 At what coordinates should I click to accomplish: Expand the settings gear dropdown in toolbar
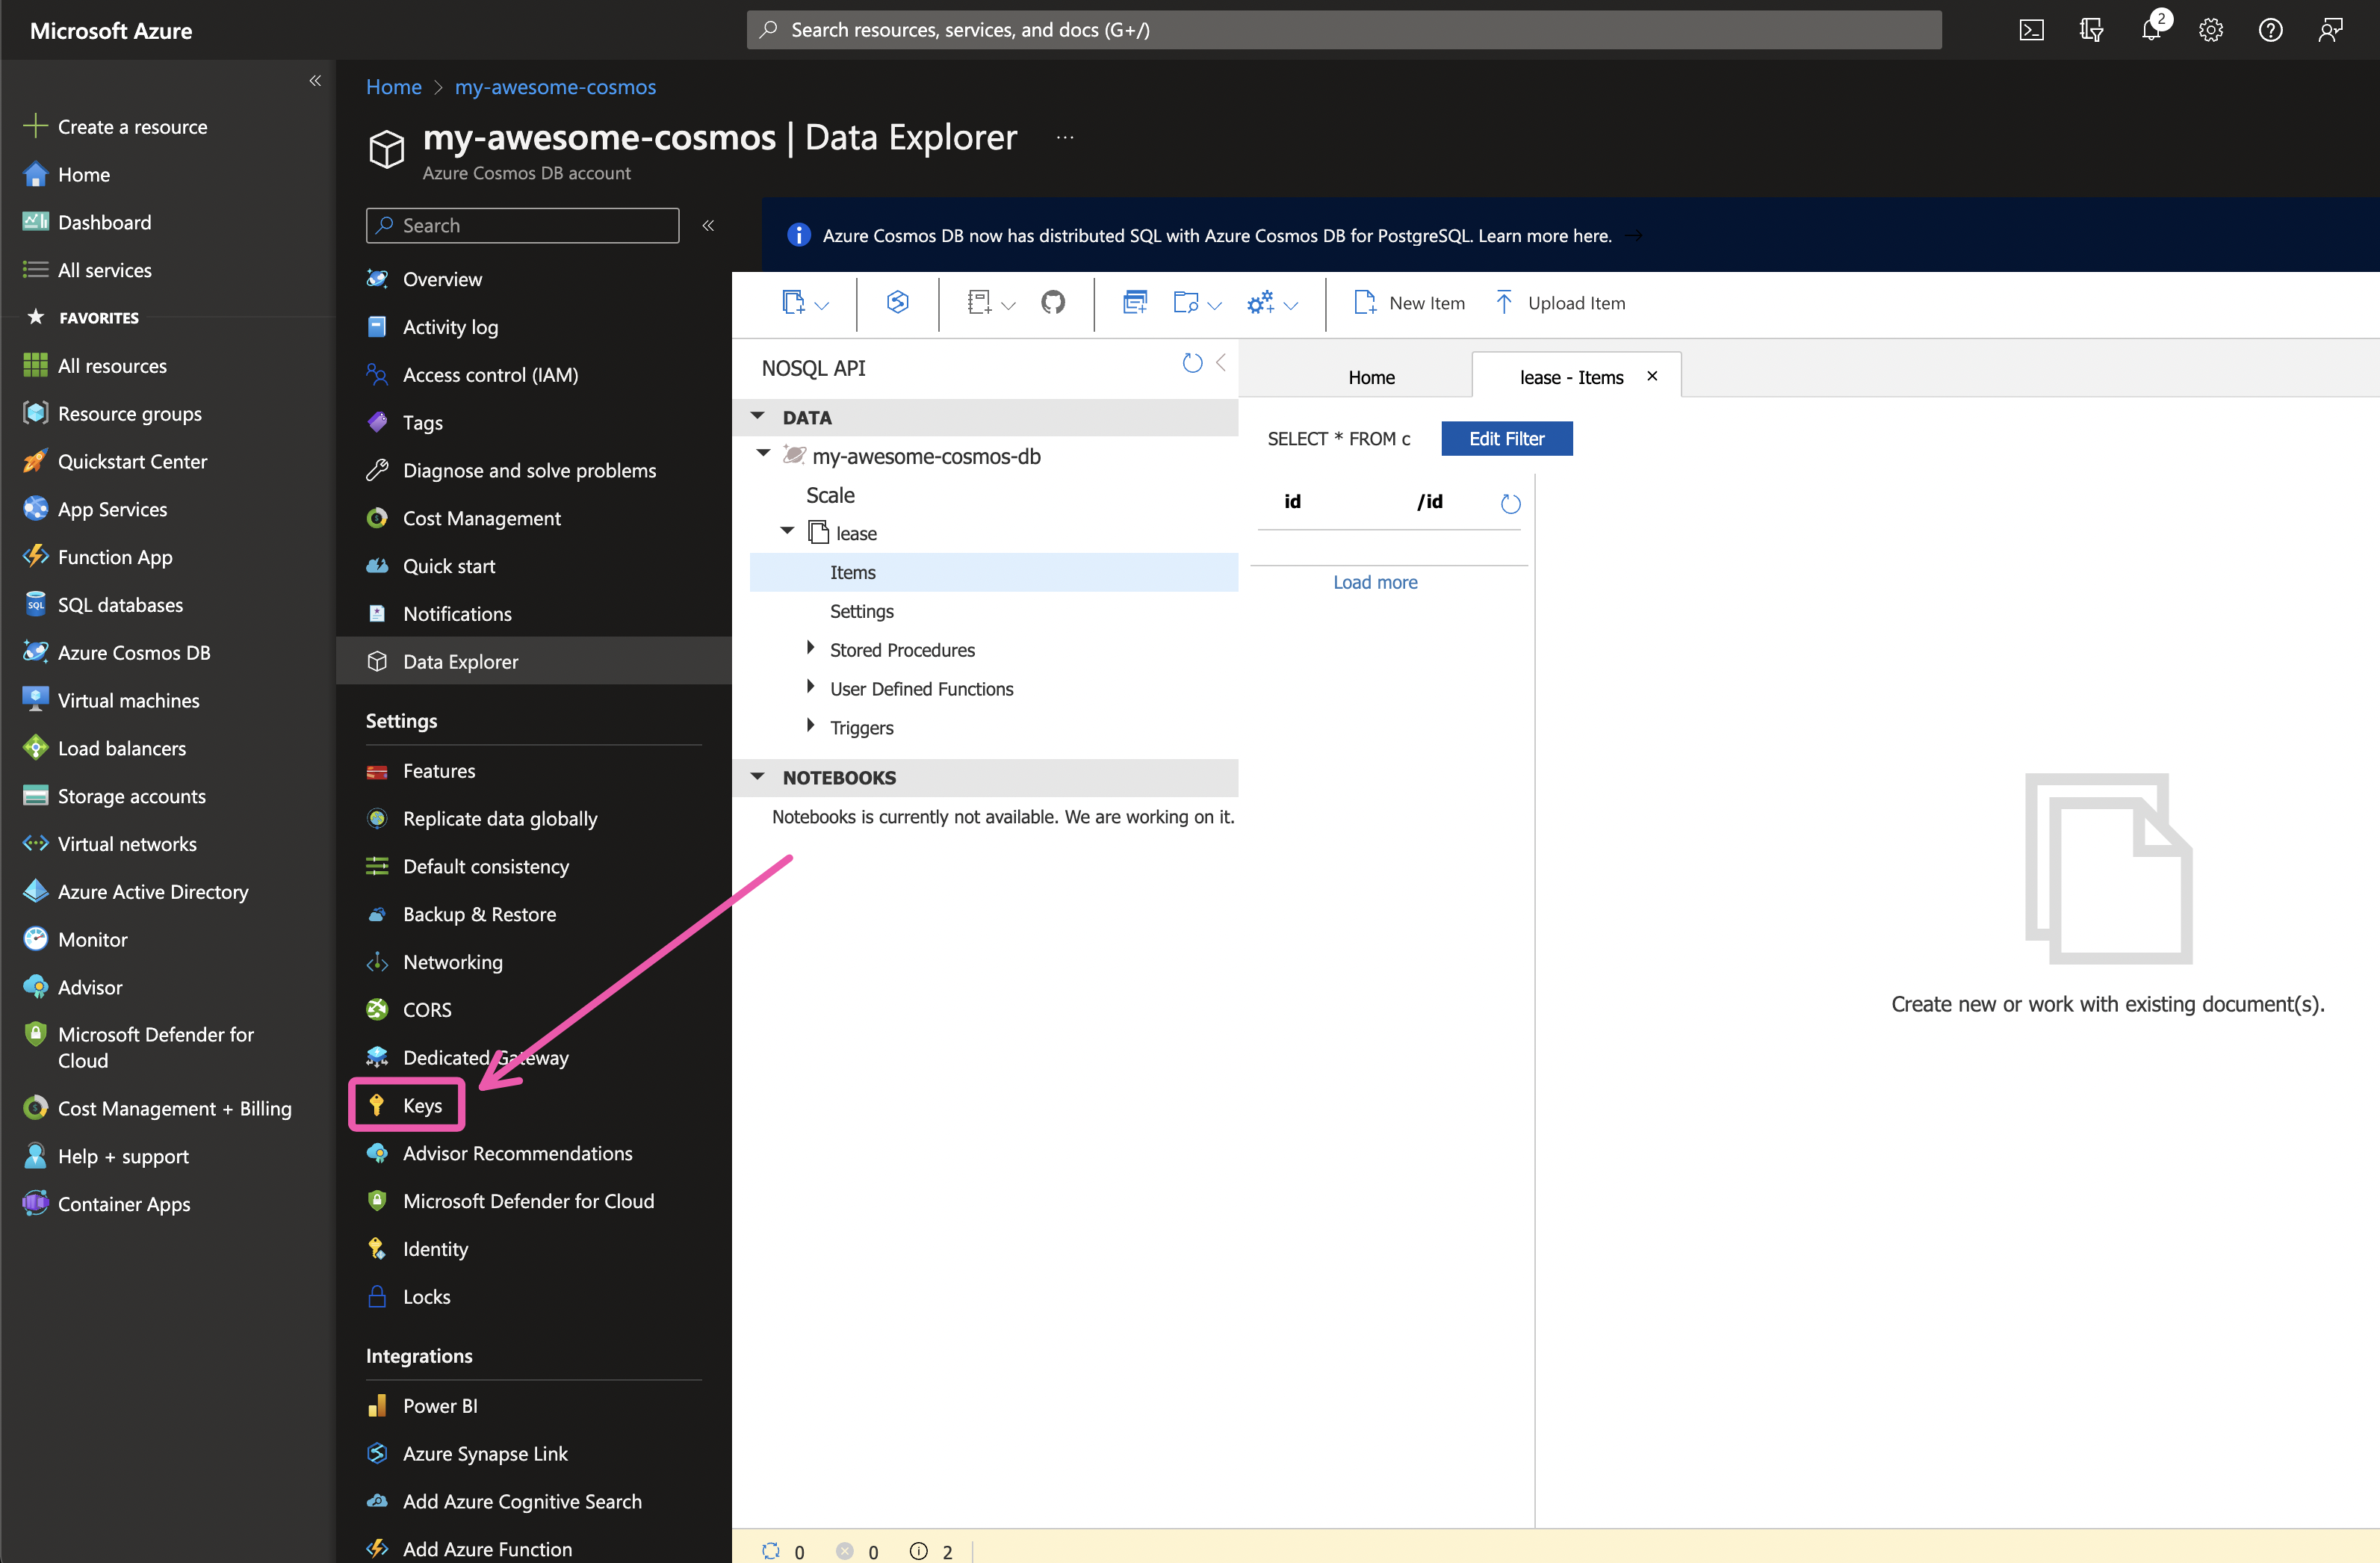coord(1291,305)
